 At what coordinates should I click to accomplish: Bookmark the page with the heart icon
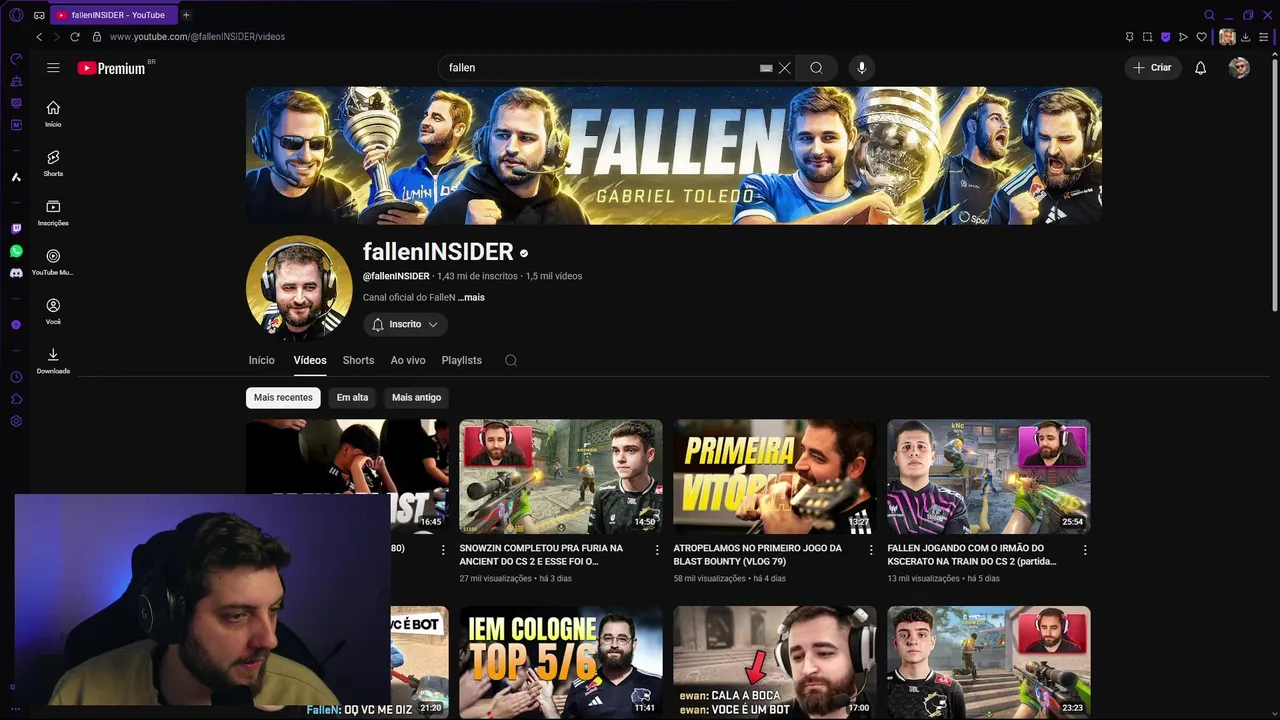click(x=1202, y=37)
